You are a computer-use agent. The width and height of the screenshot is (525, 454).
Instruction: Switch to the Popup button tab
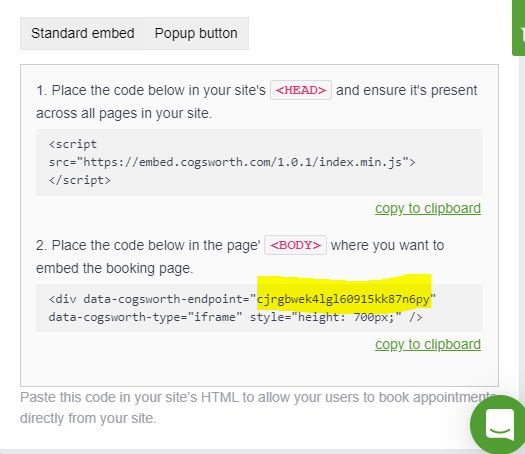click(x=196, y=33)
